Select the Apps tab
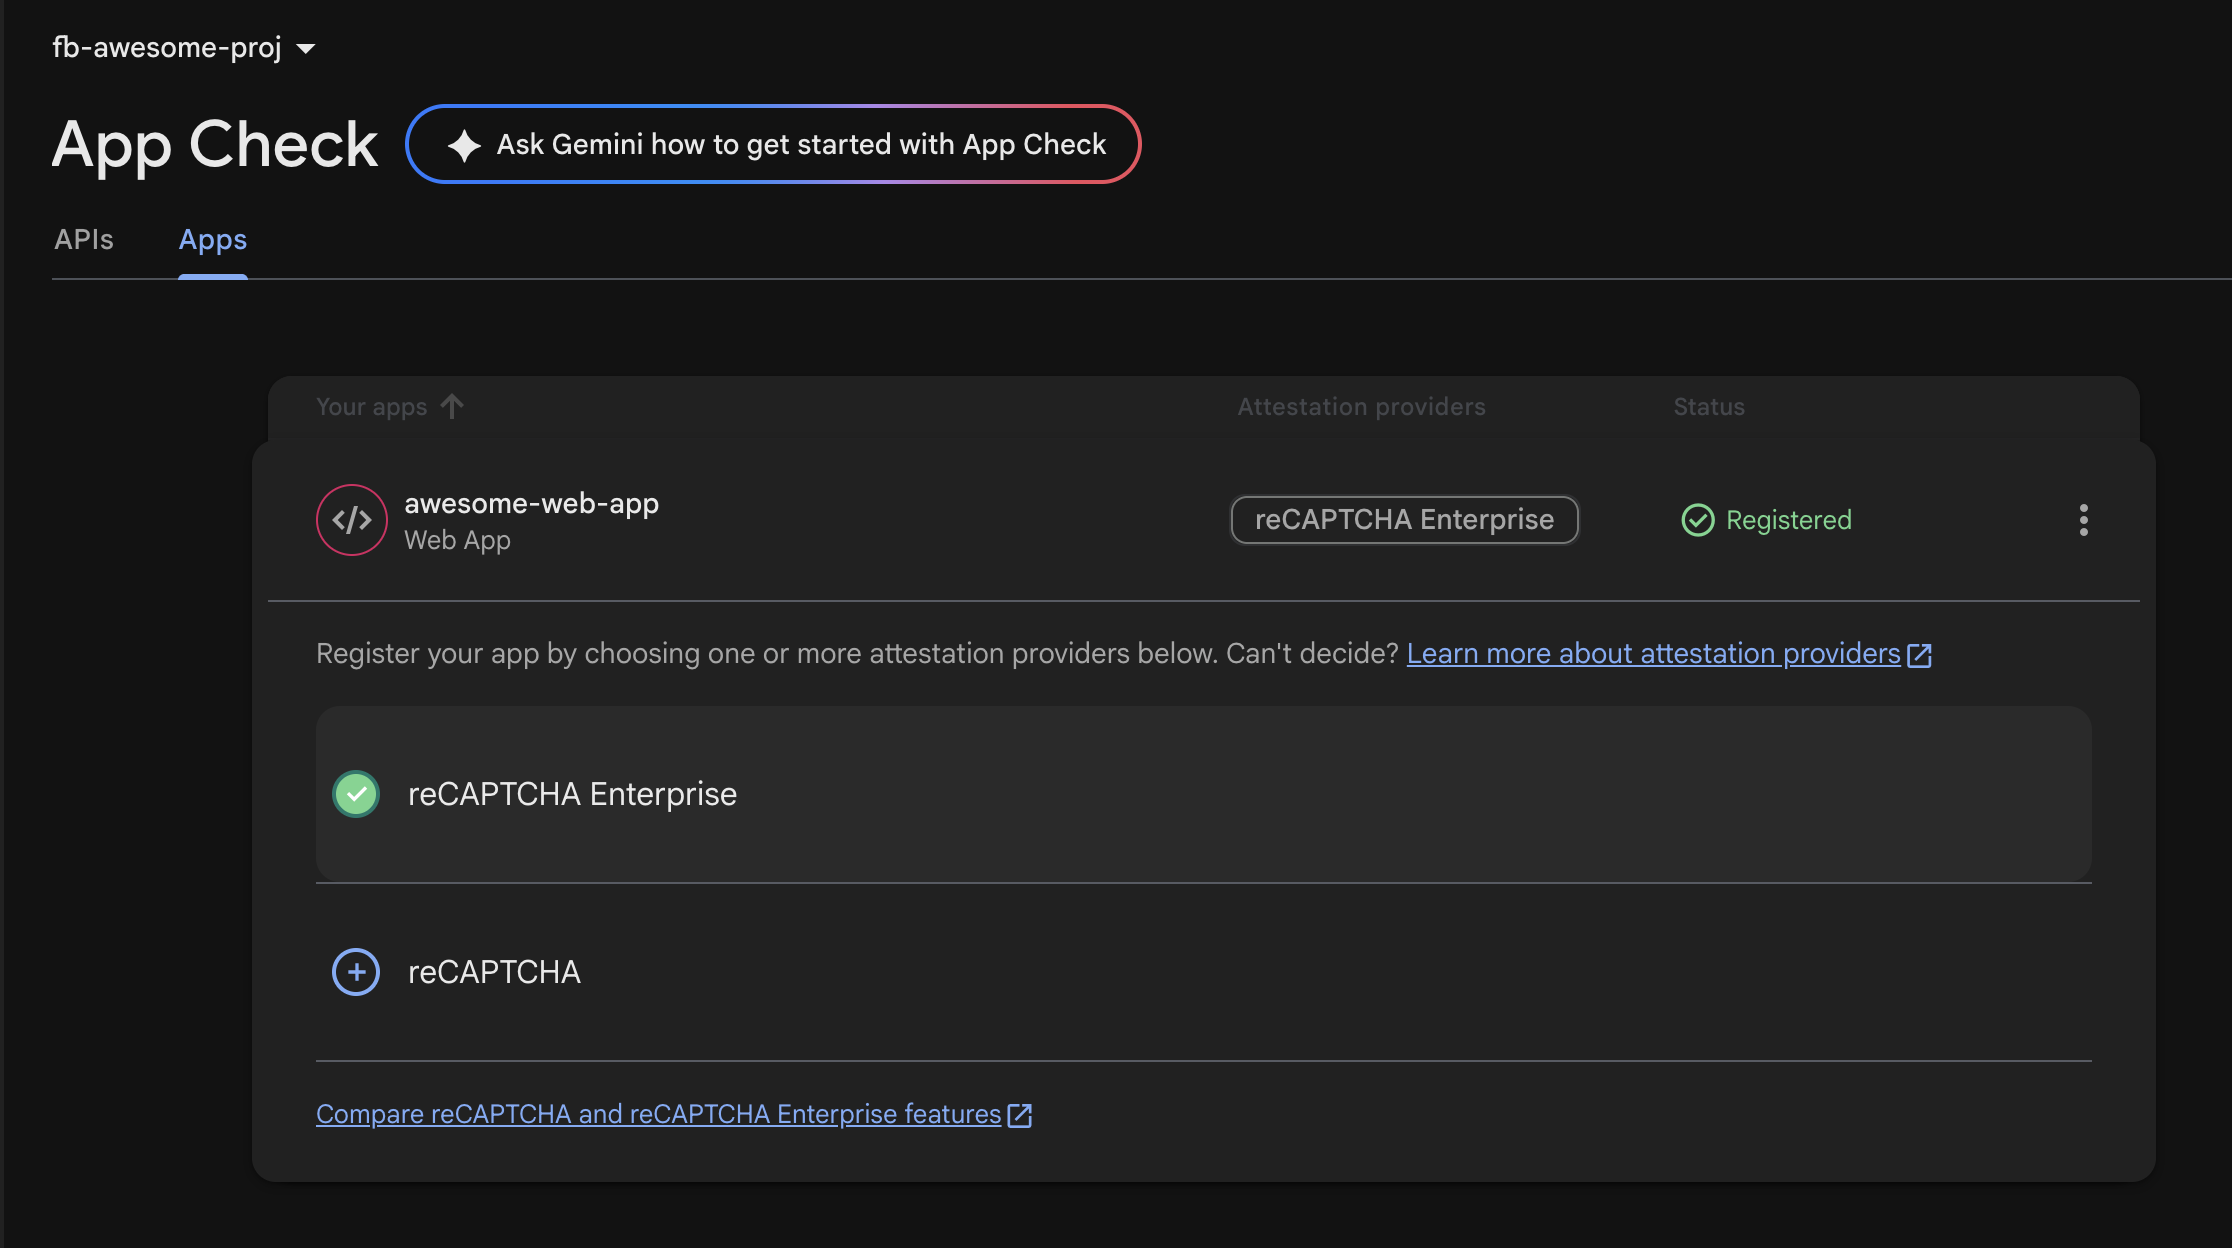 [x=213, y=240]
